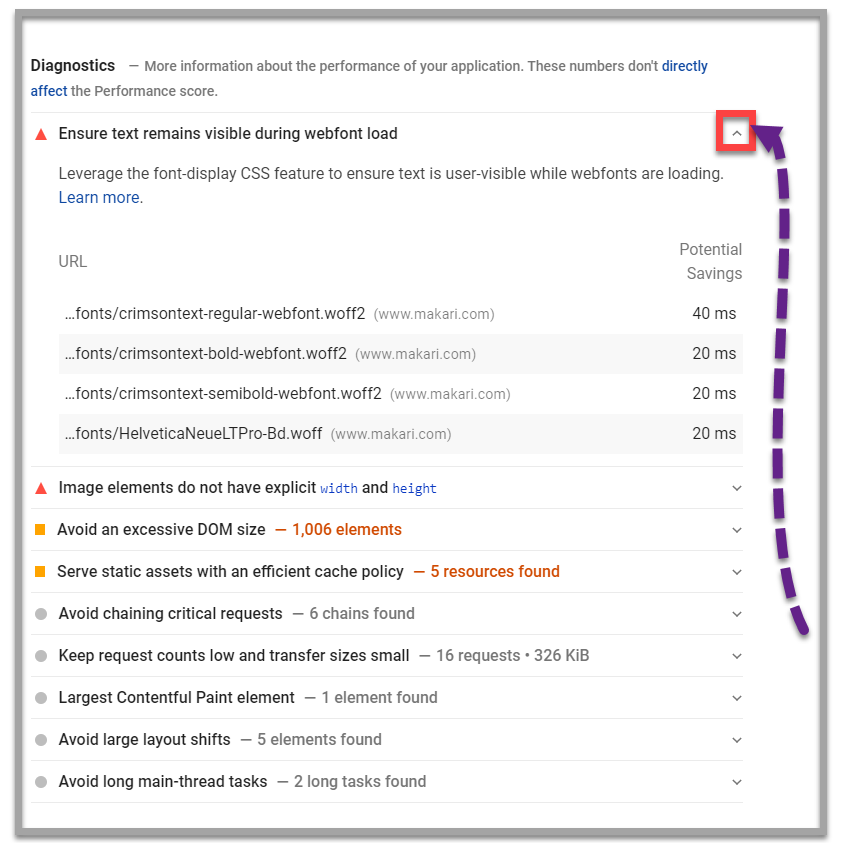Image resolution: width=845 pixels, height=843 pixels.
Task: Expand request counts audit chevron
Action: click(x=737, y=657)
